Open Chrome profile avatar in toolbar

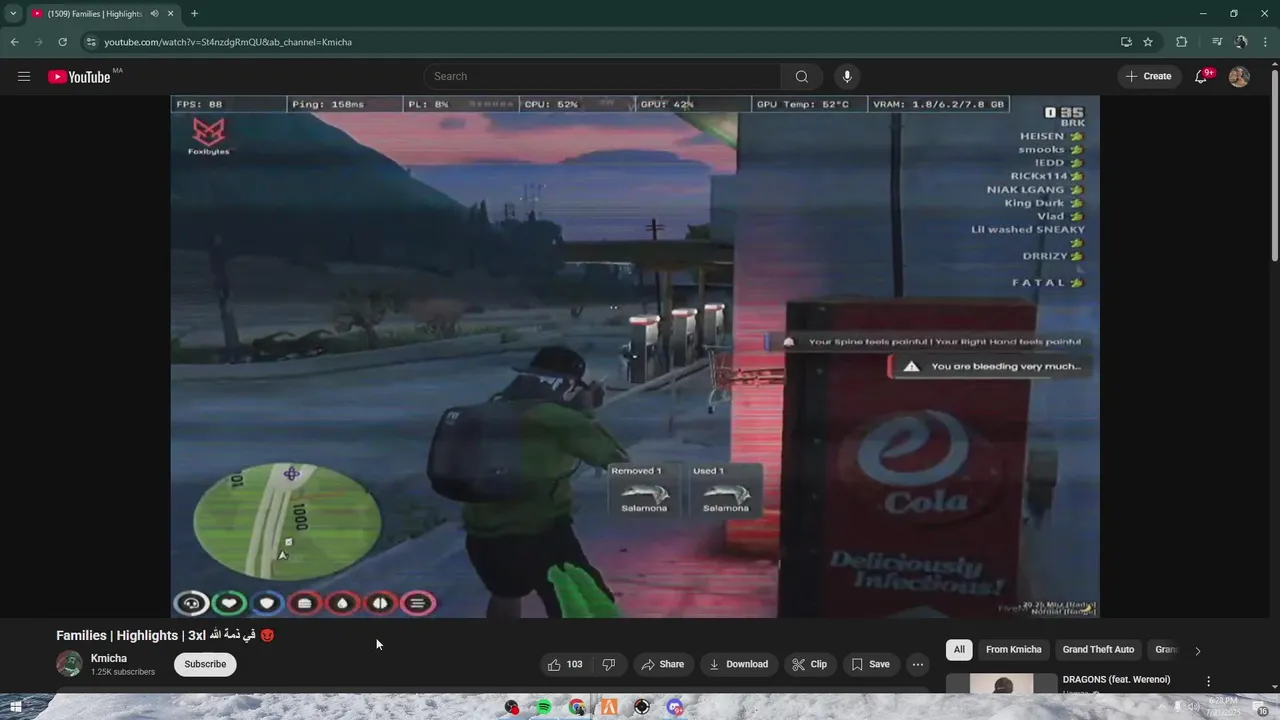coord(1241,42)
